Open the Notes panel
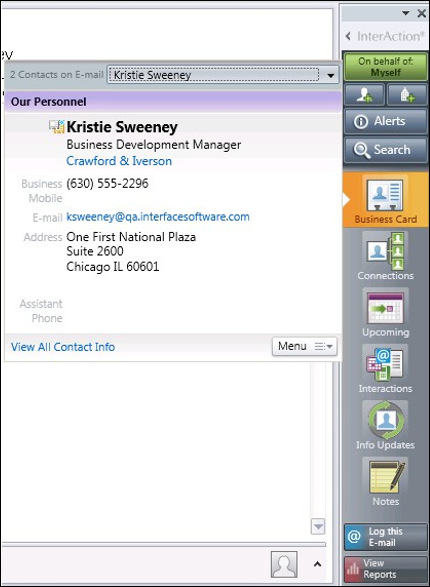The image size is (430, 587). (385, 482)
